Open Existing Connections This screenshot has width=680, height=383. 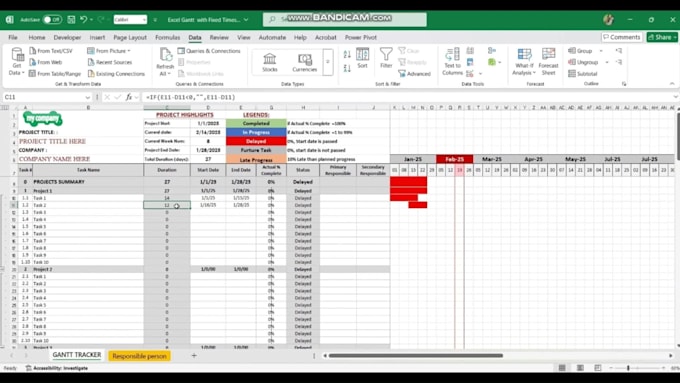point(116,74)
